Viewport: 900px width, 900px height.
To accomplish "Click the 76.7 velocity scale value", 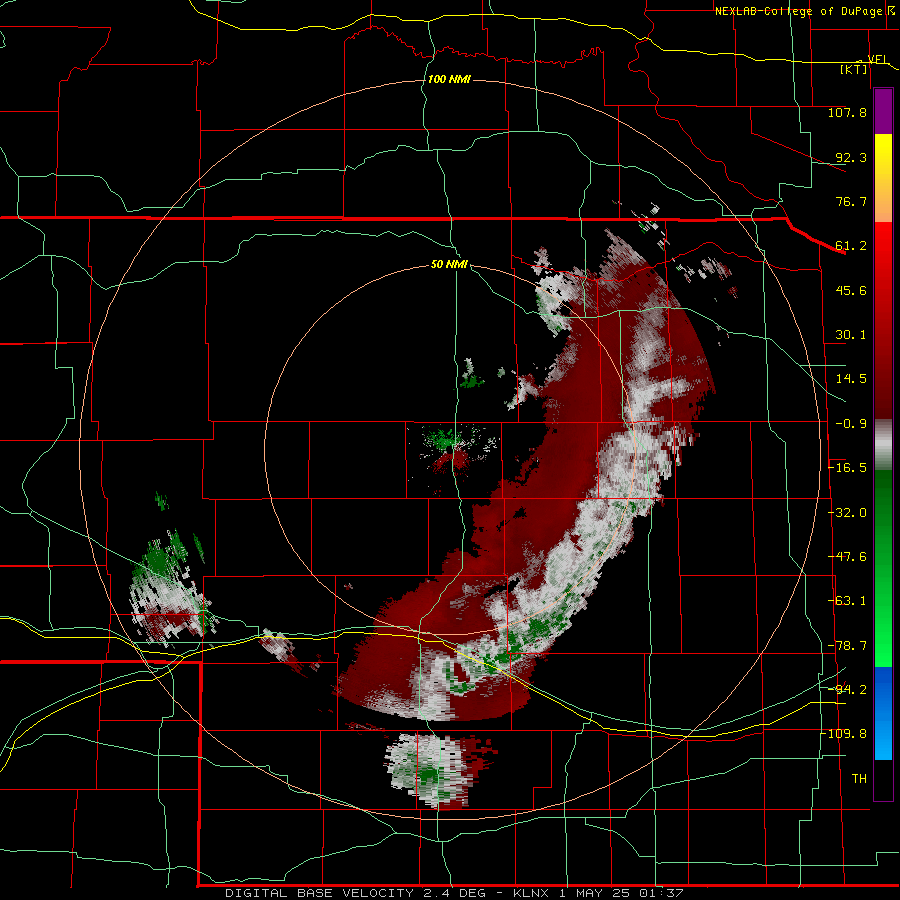I will tap(851, 201).
